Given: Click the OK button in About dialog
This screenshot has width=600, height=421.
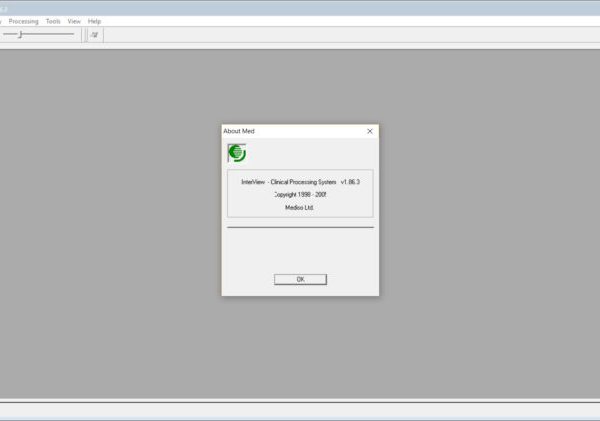Looking at the screenshot, I should (300, 279).
